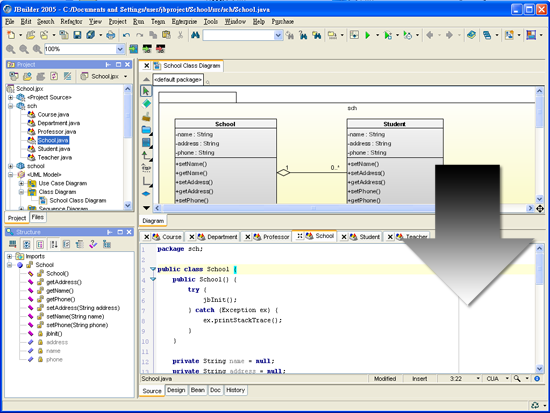Collapse the sch package tree node
The width and height of the screenshot is (550, 413).
pyautogui.click(x=11, y=106)
